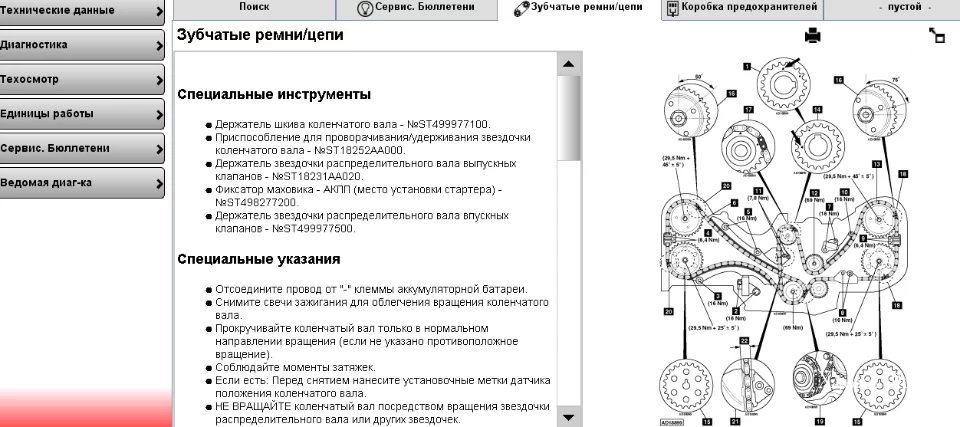The image size is (960, 427).
Task: Expand arrow on Ведомая диаг-ка button
Action: pyautogui.click(x=159, y=183)
